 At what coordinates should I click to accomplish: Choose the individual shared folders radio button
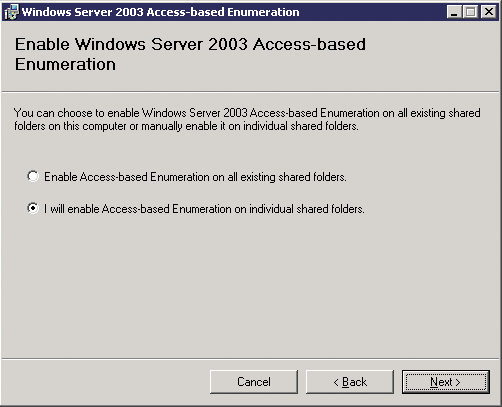pyautogui.click(x=33, y=208)
